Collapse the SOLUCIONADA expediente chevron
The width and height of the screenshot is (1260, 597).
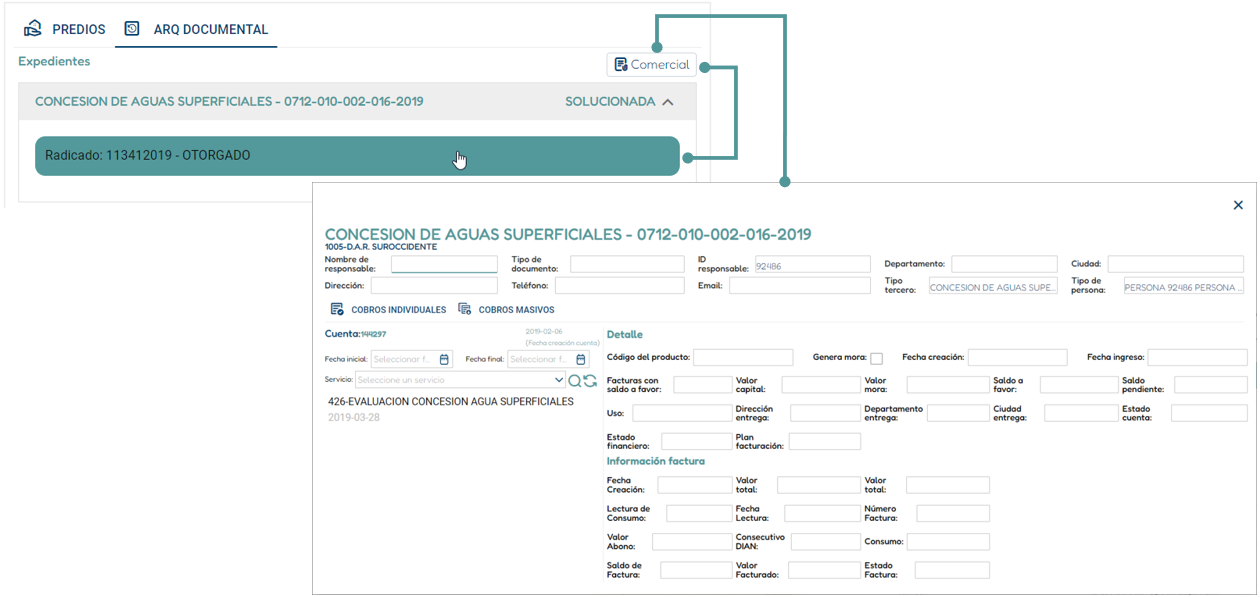coord(668,102)
